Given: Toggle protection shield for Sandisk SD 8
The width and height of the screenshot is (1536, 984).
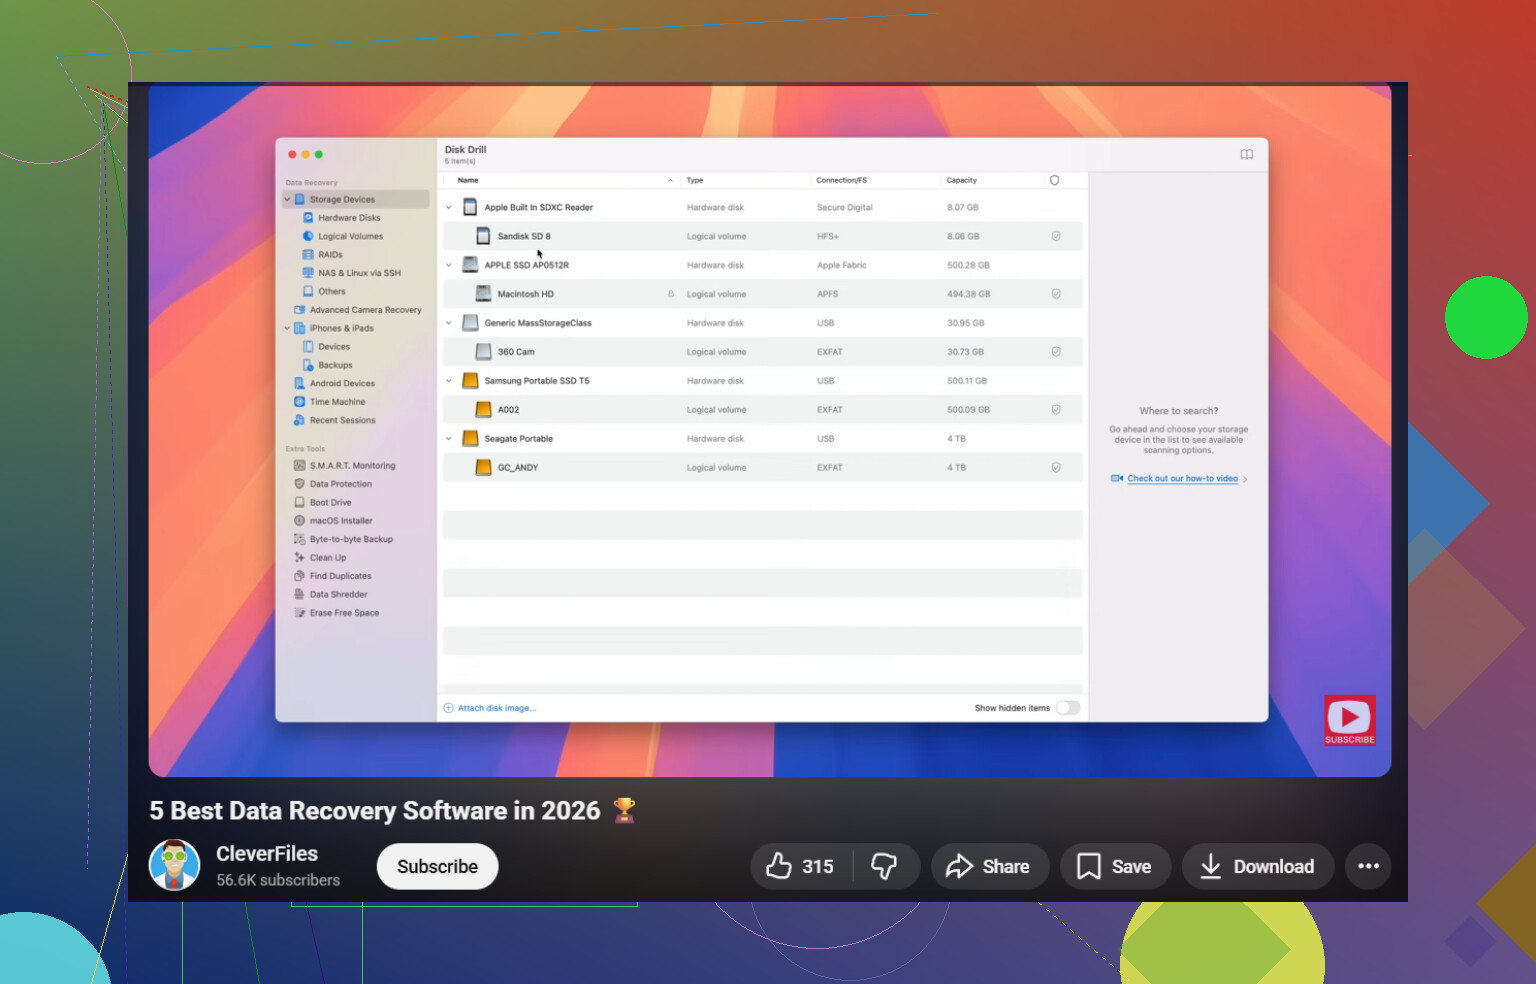Looking at the screenshot, I should pyautogui.click(x=1056, y=236).
